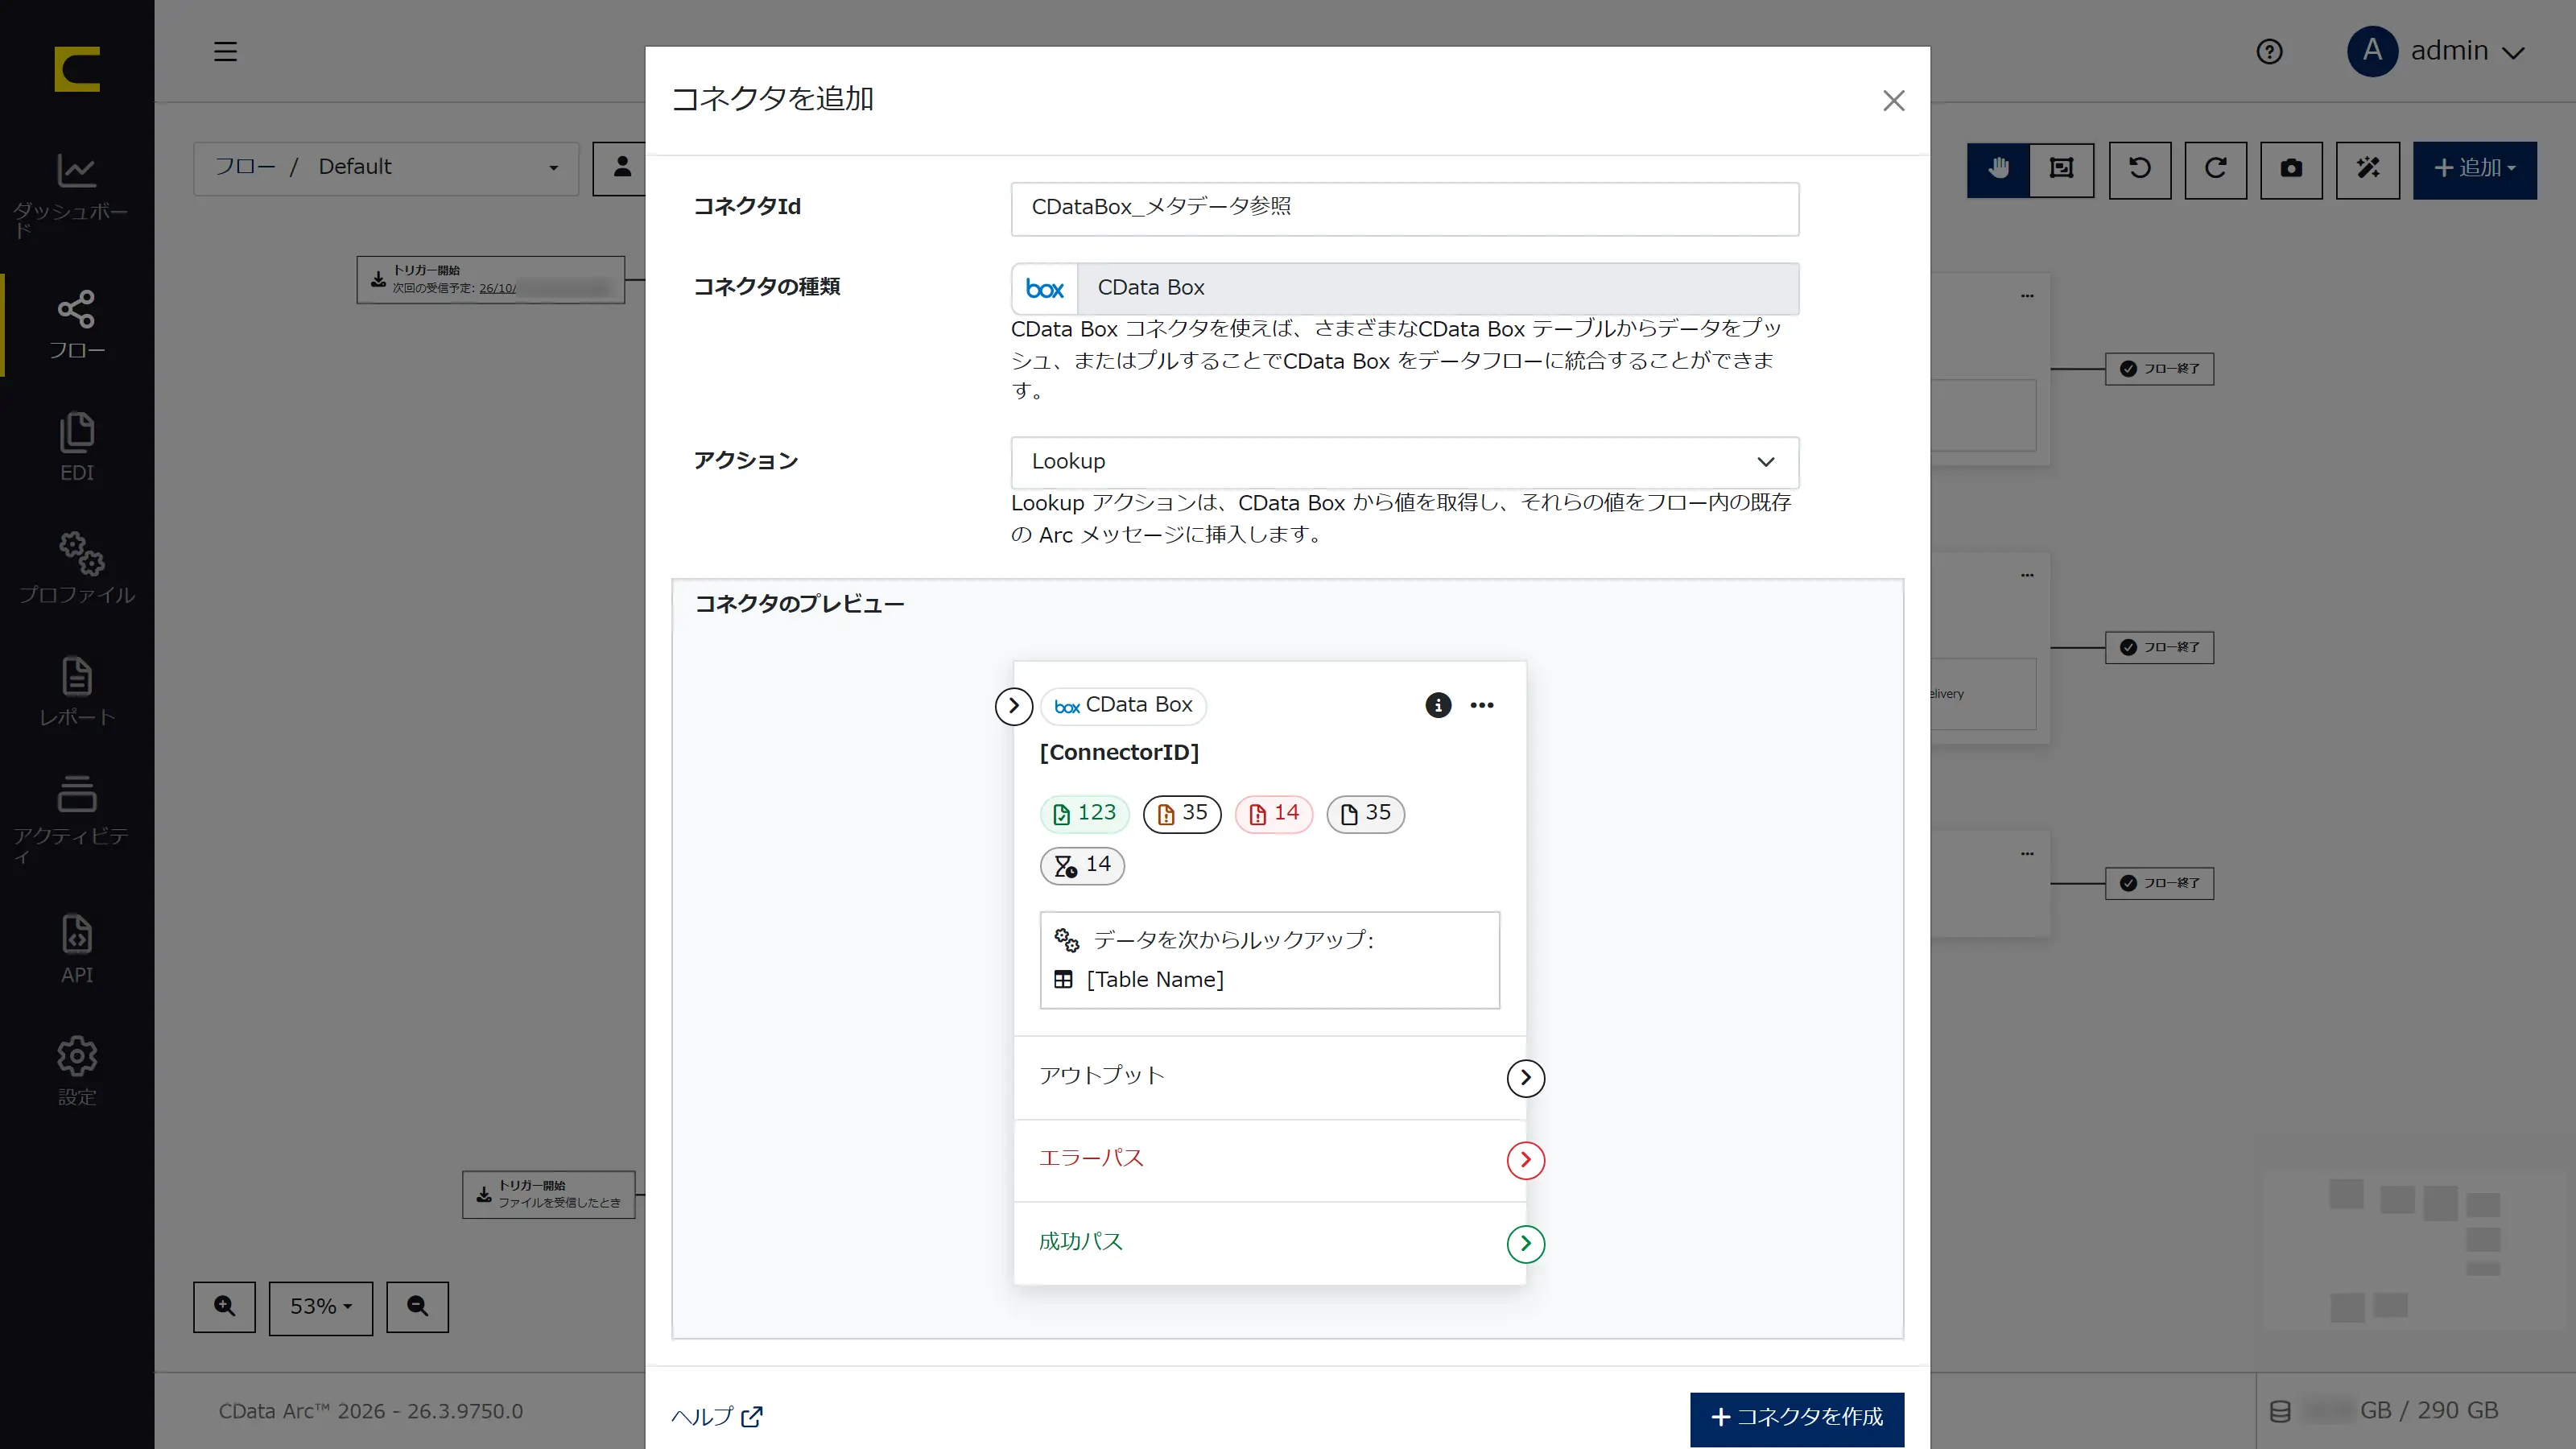Open the 53% zoom level dropdown
The image size is (2576, 1449).
[320, 1307]
